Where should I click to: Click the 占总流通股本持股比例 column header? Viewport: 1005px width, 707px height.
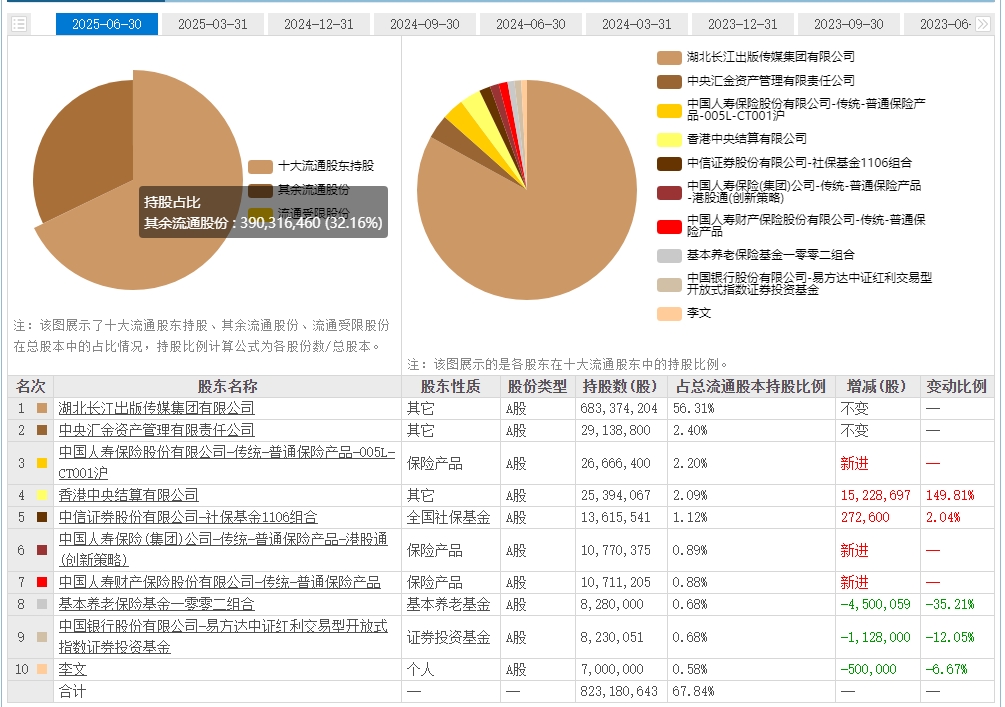[751, 387]
